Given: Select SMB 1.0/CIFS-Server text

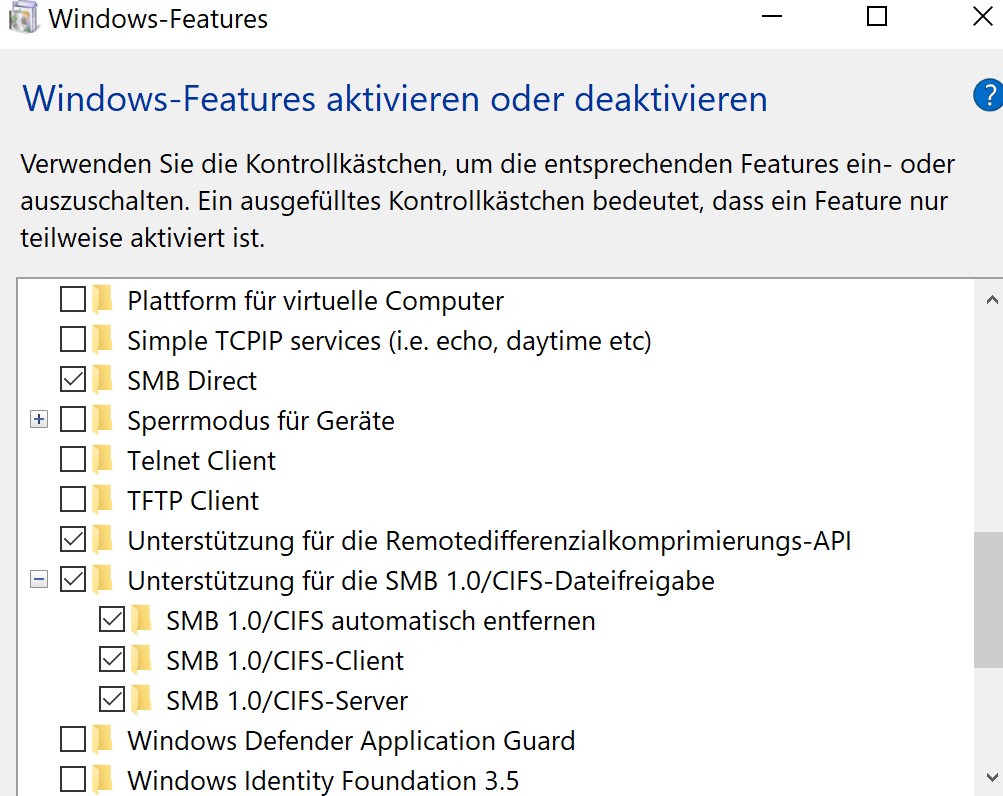Looking at the screenshot, I should [x=287, y=701].
